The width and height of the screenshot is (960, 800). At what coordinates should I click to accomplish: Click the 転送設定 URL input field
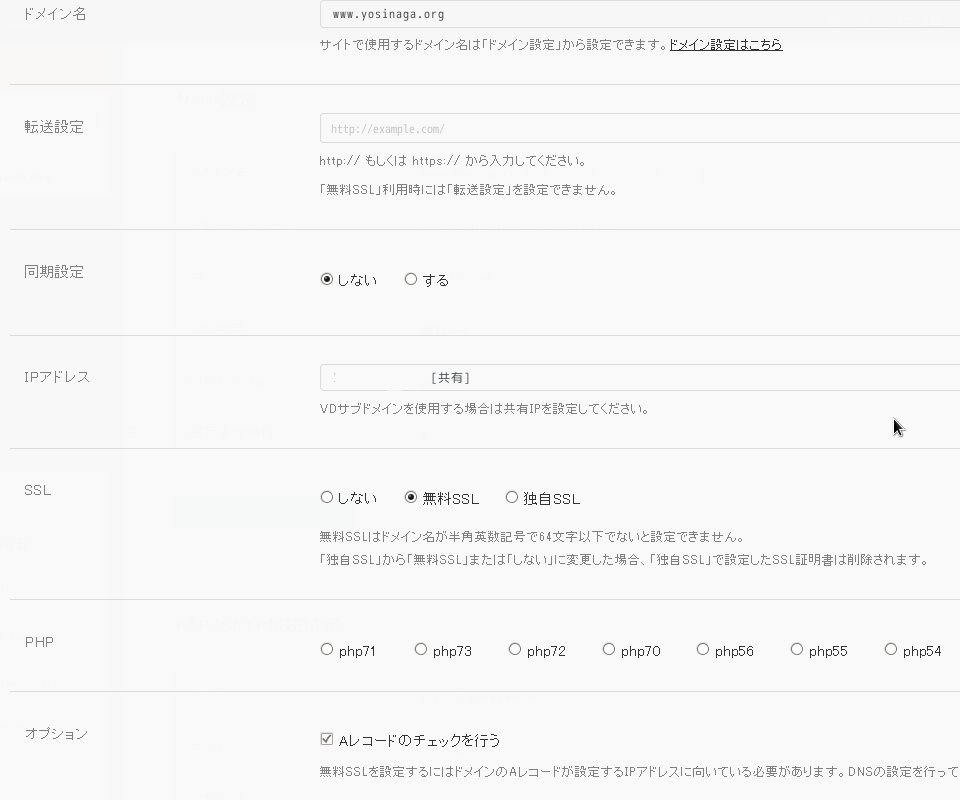pyautogui.click(x=640, y=129)
